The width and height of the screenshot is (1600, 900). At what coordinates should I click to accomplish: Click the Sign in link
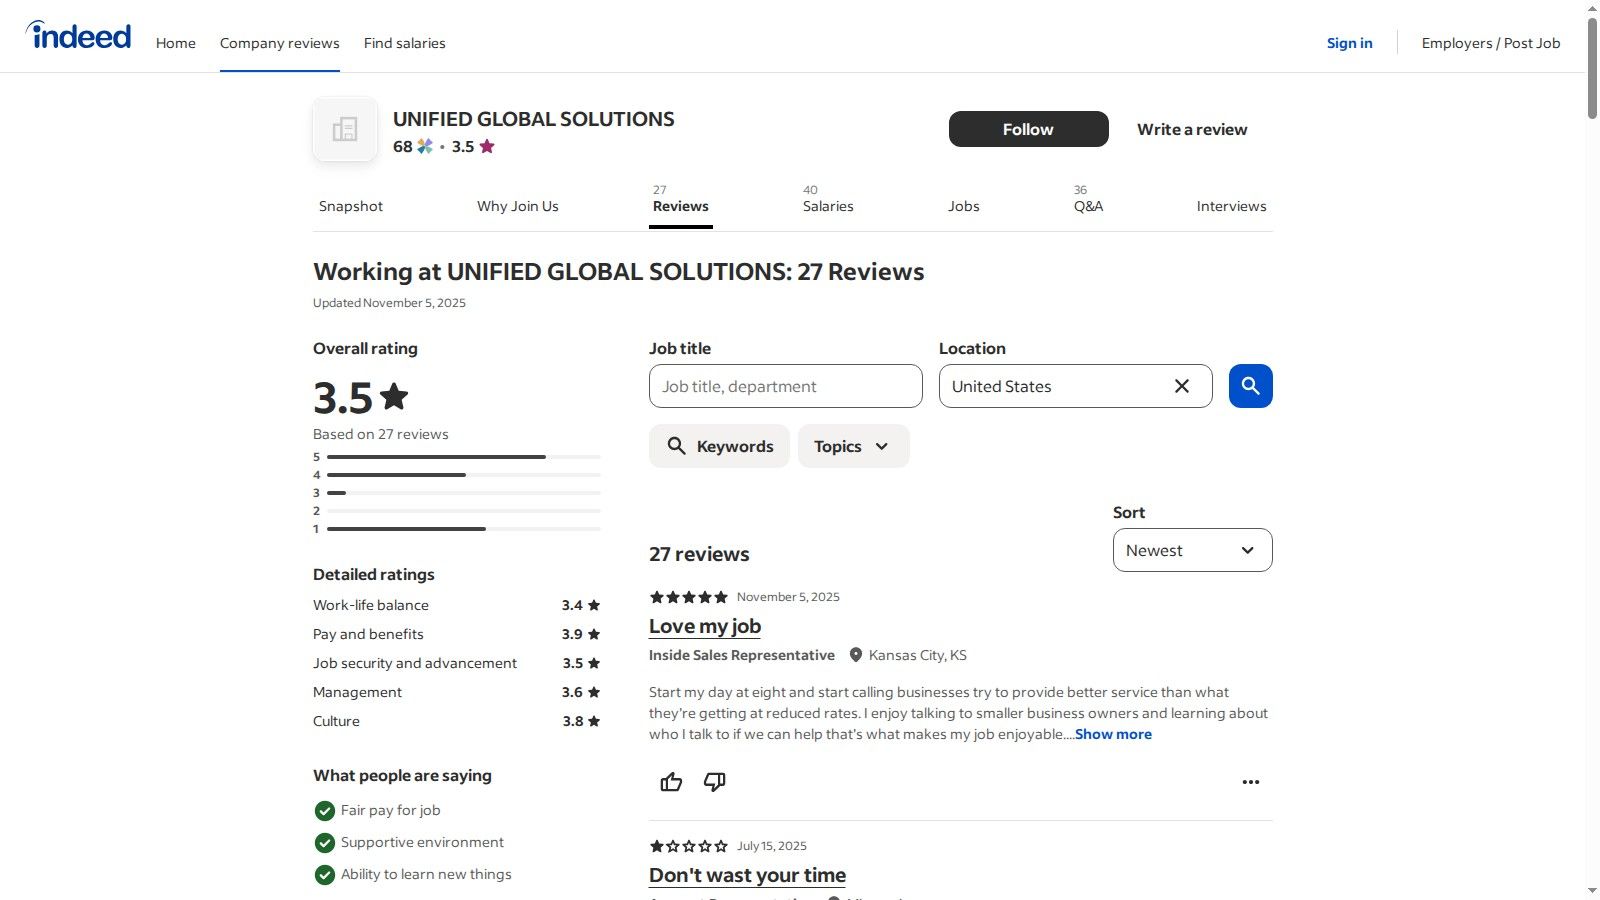click(x=1350, y=43)
